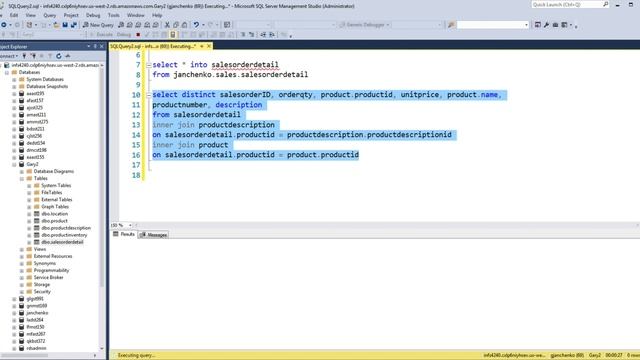Open the View menu
Image resolution: width=640 pixels, height=360 pixels.
pos(31,15)
